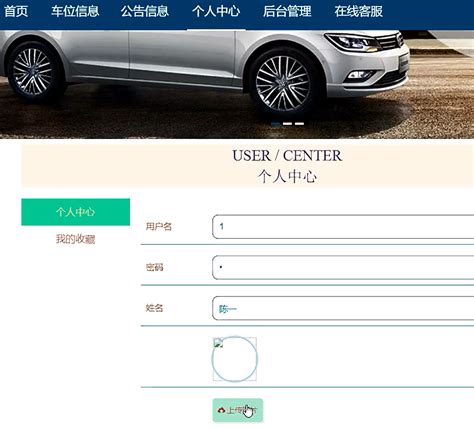The image size is (474, 428).
Task: Focus the 密码 password field
Action: click(343, 267)
